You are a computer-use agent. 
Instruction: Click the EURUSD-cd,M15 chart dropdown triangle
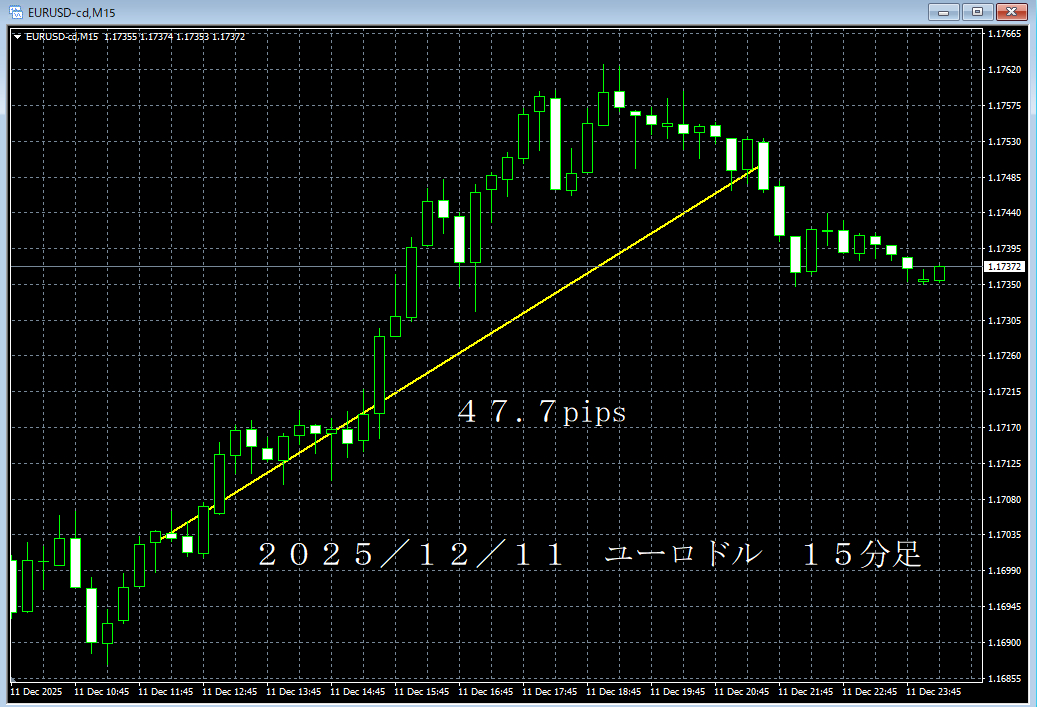[x=17, y=37]
